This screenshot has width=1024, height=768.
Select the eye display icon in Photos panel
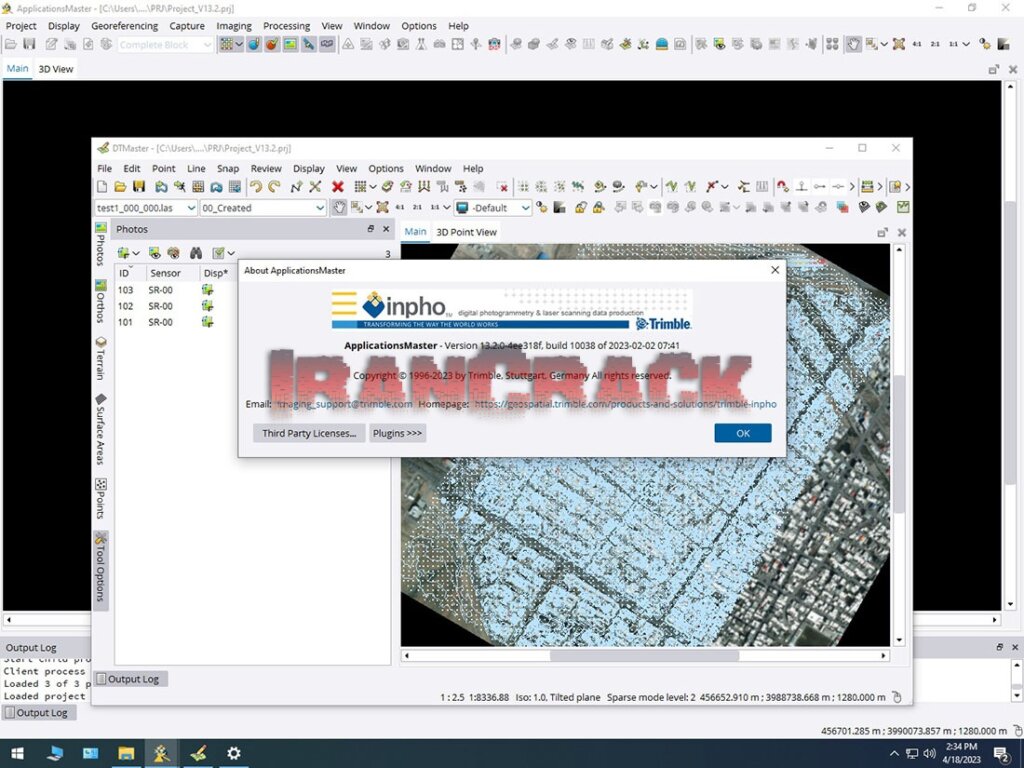coord(155,253)
